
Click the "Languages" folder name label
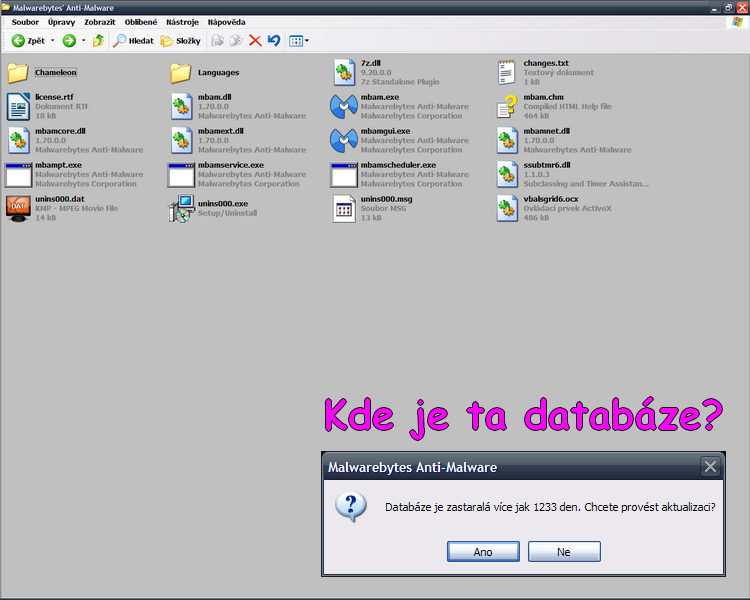click(219, 73)
